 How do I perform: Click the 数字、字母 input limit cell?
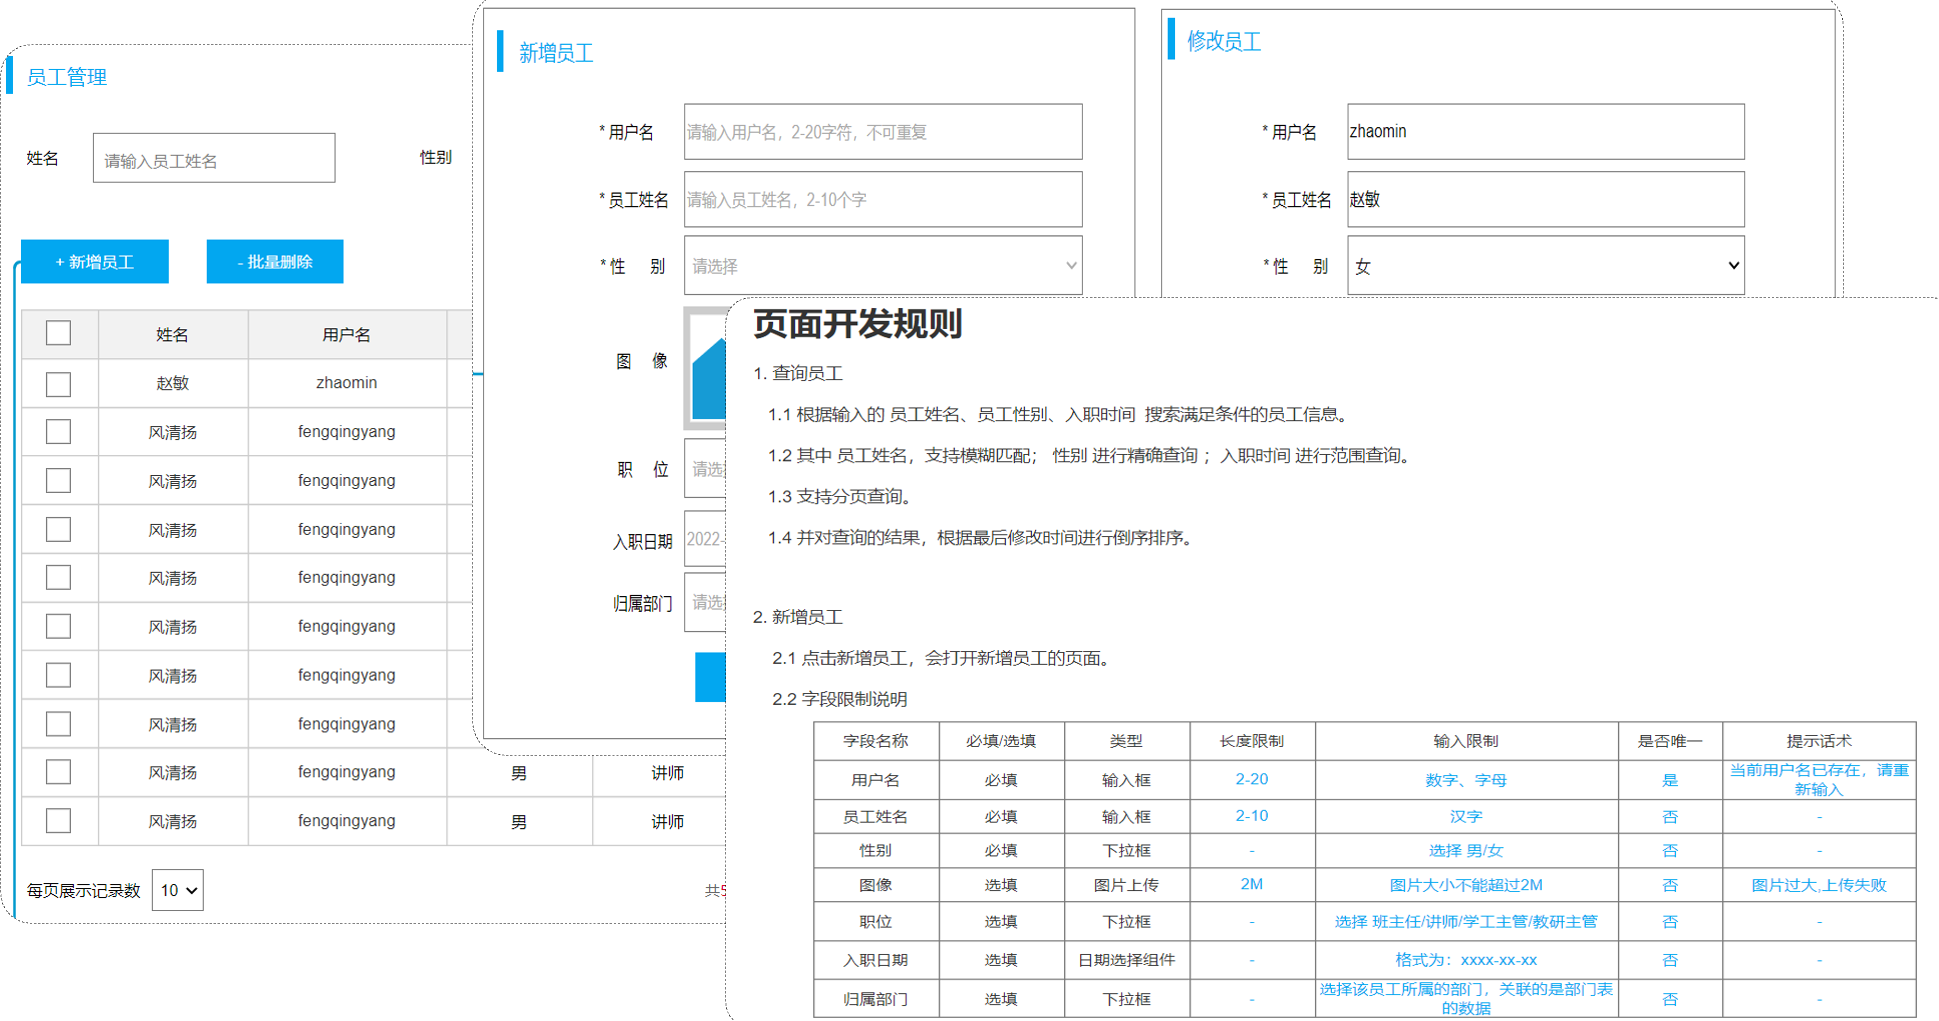[1466, 780]
